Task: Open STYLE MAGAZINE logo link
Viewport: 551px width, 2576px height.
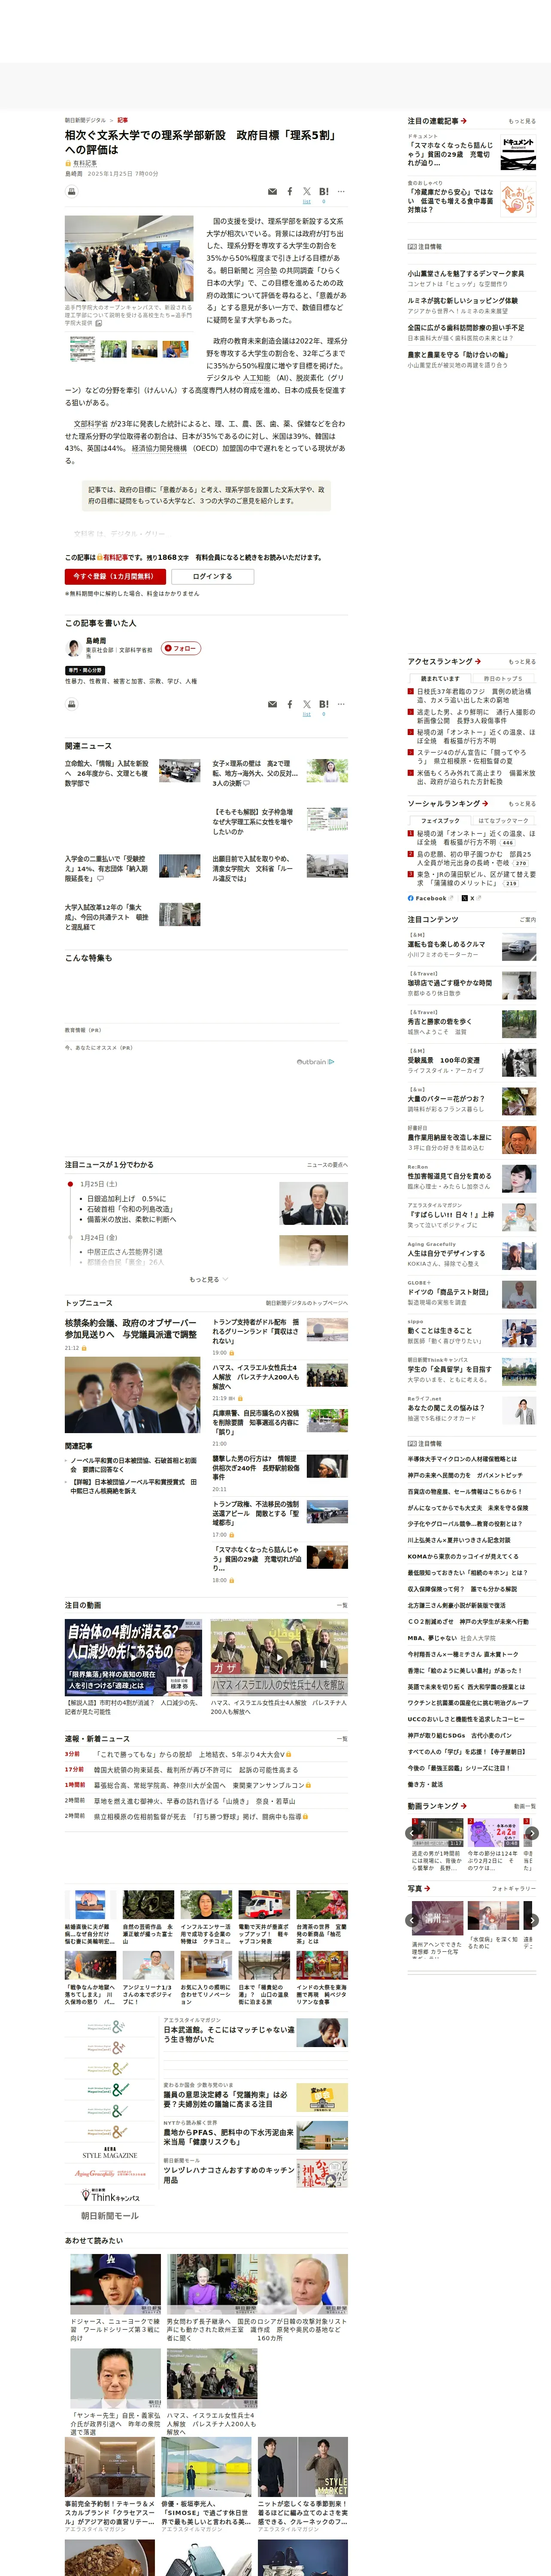Action: (x=110, y=2153)
